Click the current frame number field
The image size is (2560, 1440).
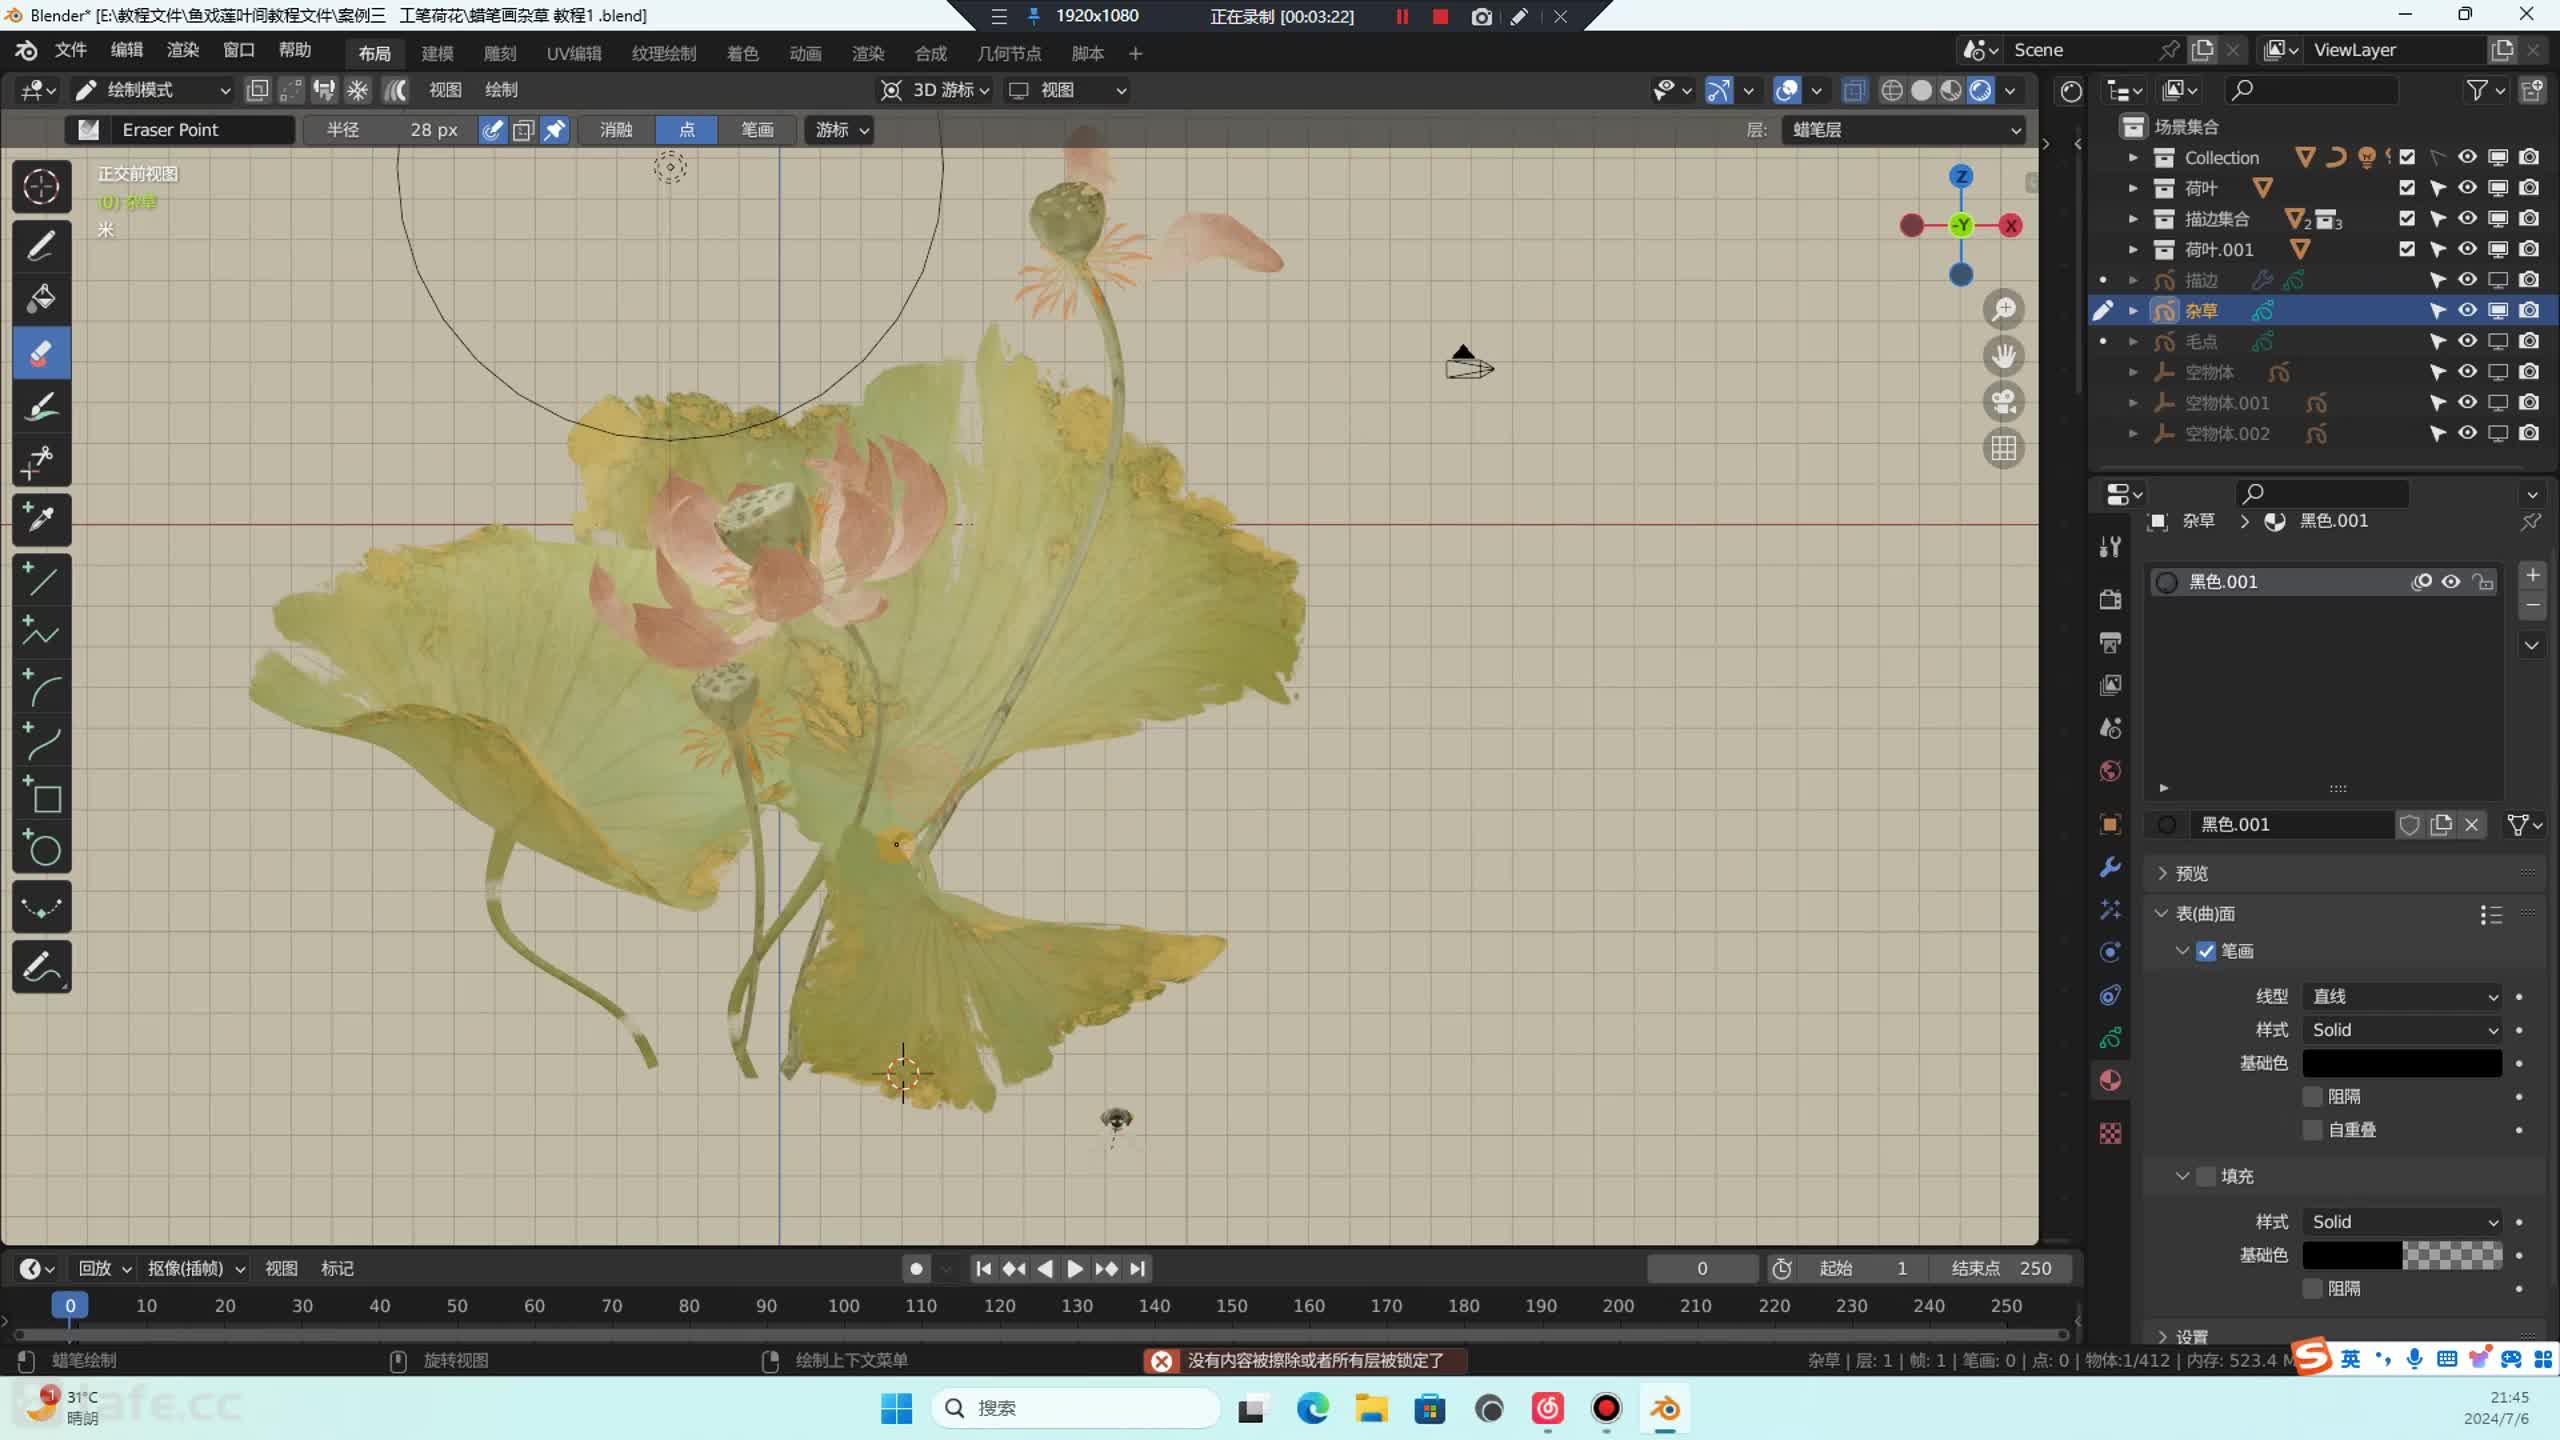[1702, 1268]
